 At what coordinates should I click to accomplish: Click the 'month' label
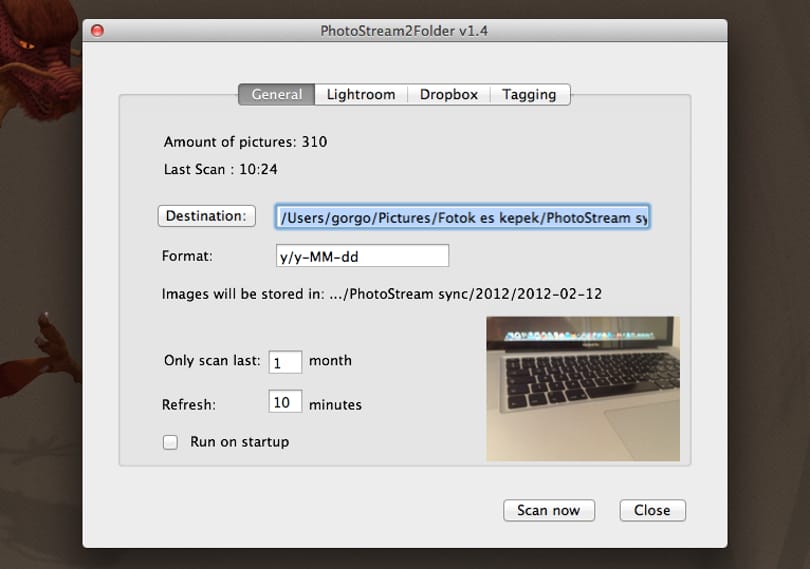coord(330,360)
